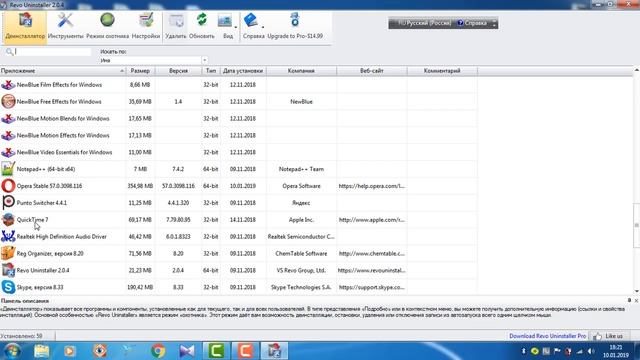Image resolution: width=640 pixels, height=360 pixels.
Task: Open the Uninstaller (Деинсталлятор) view
Action: point(25,27)
